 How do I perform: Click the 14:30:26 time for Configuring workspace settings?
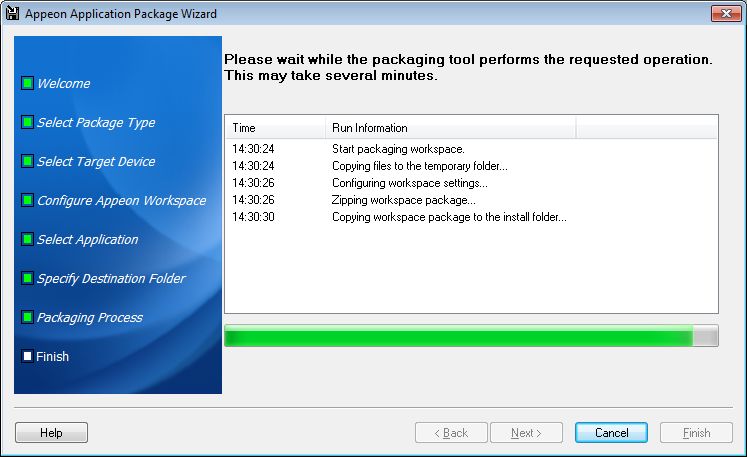[253, 183]
